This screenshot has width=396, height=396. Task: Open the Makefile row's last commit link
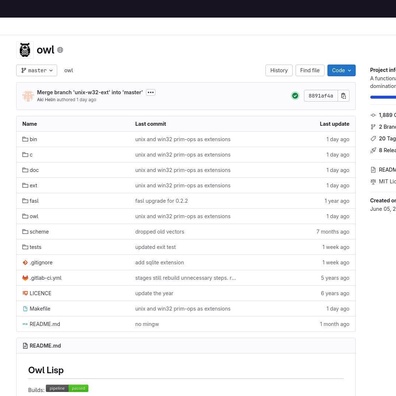click(183, 309)
